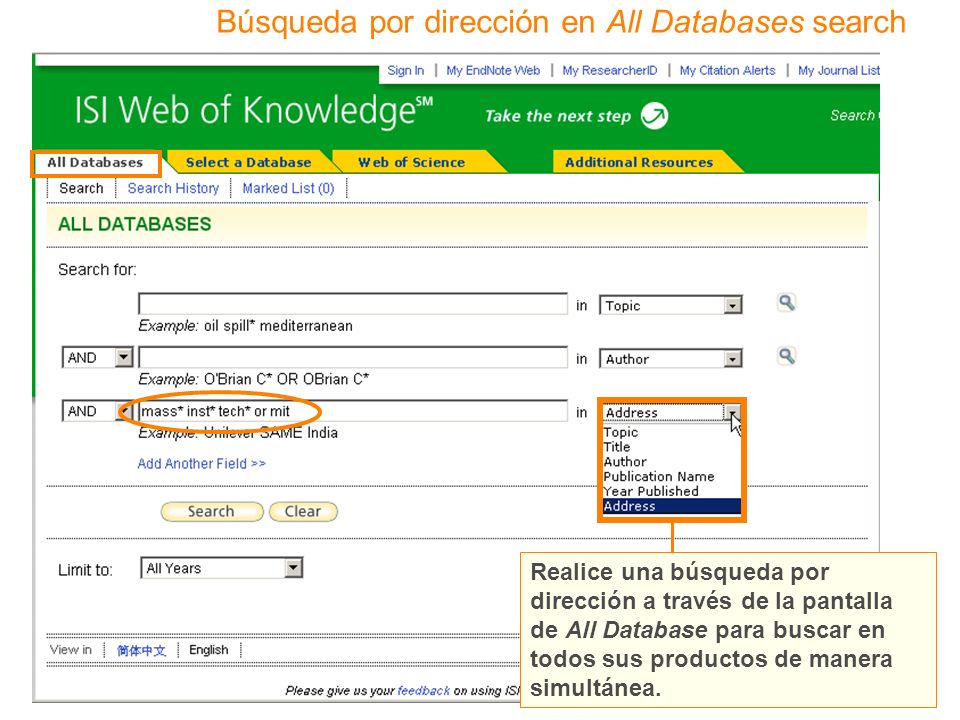Switch to the All Databases tab
Image resolution: width=960 pixels, height=720 pixels.
[x=96, y=163]
